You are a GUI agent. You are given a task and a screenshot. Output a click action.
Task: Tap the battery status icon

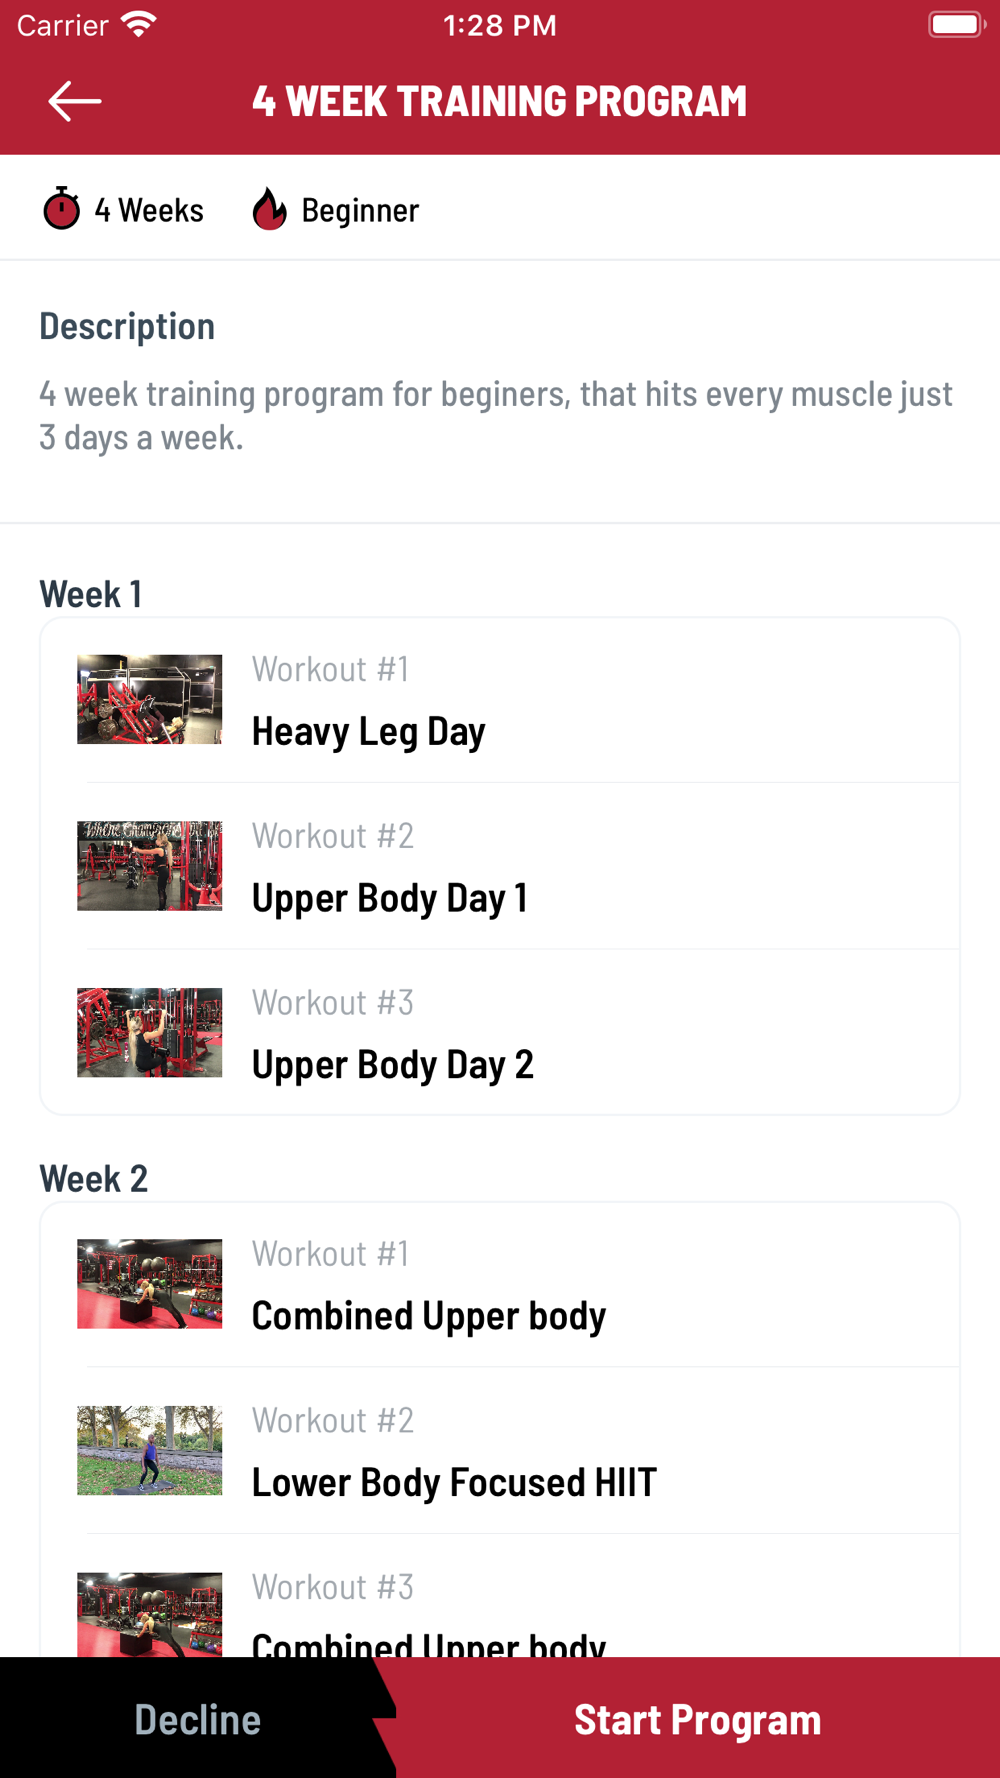tap(956, 25)
